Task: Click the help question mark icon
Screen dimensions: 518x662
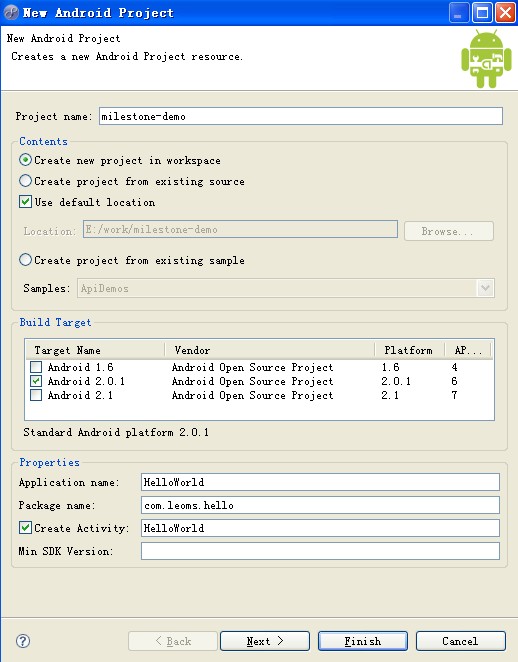Action: pyautogui.click(x=23, y=641)
